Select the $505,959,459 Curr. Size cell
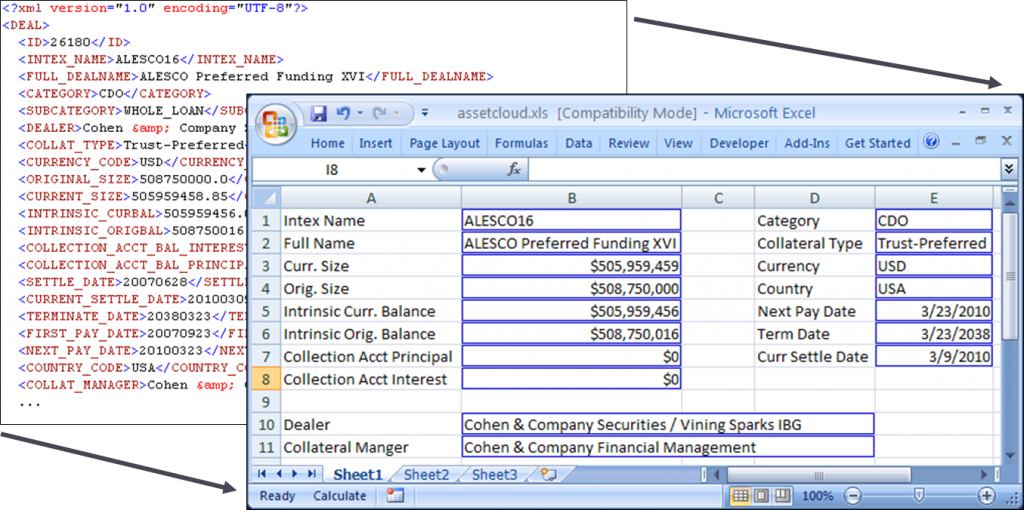Screen dimensions: 1024x510 point(571,266)
